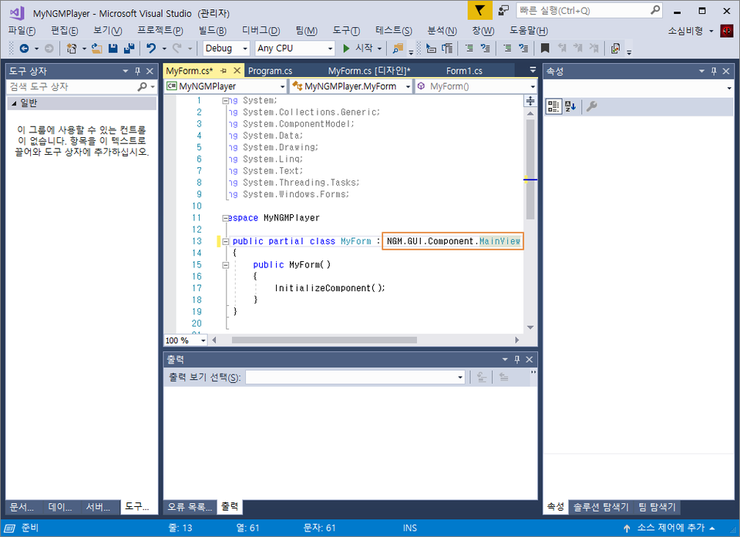
Task: Open the 편집(E) menu
Action: click(64, 31)
